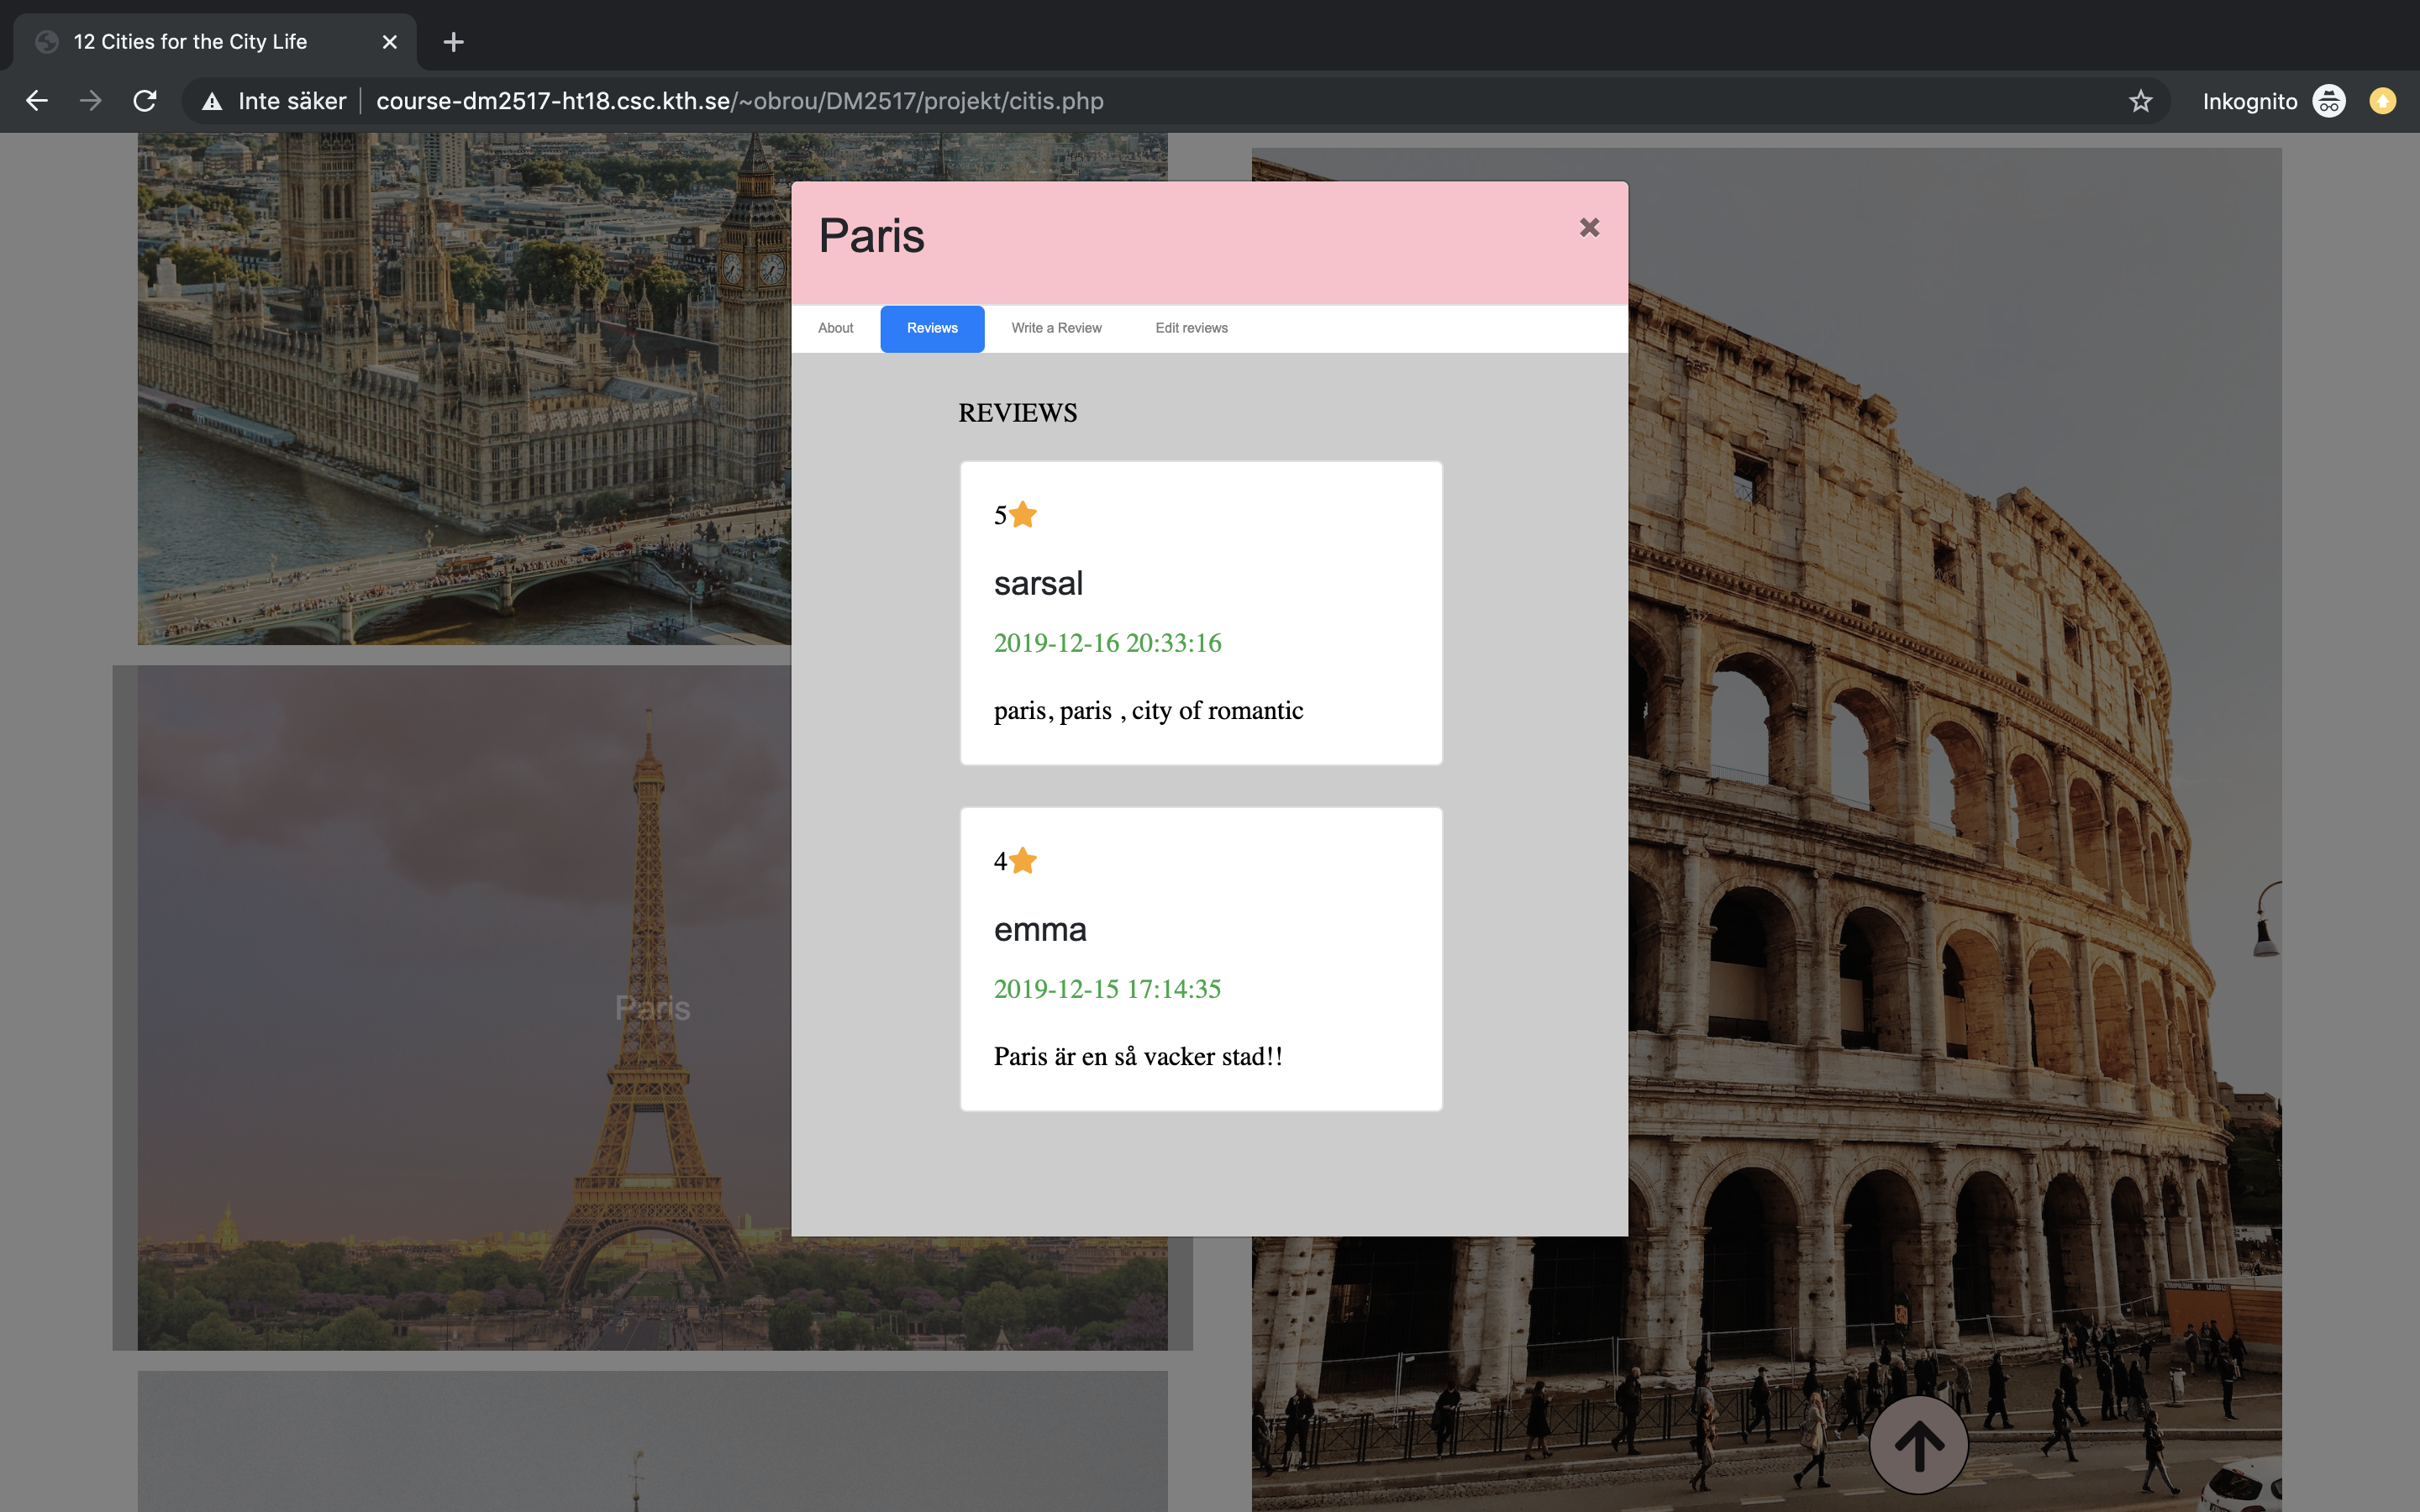
Task: Open a new browser tab
Action: pyautogui.click(x=453, y=42)
